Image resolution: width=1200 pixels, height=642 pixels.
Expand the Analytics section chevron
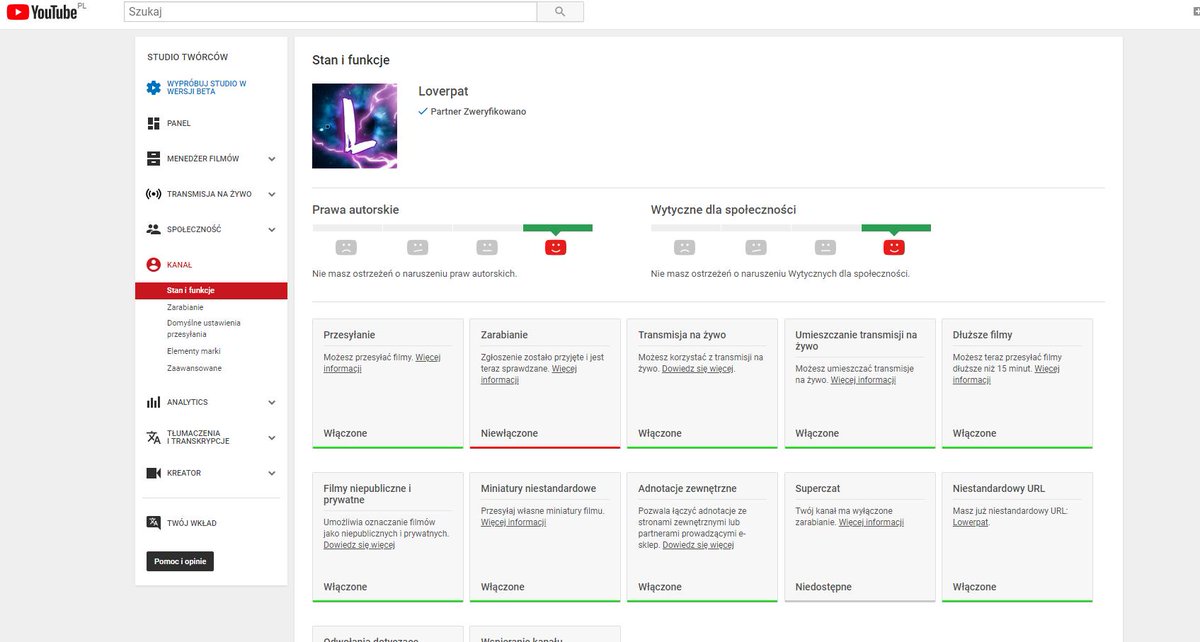point(272,402)
